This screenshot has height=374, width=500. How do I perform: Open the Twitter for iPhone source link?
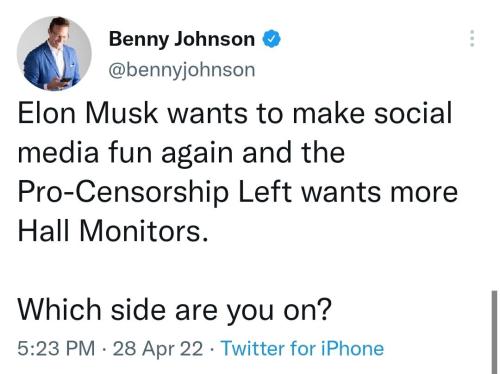pyautogui.click(x=302, y=349)
